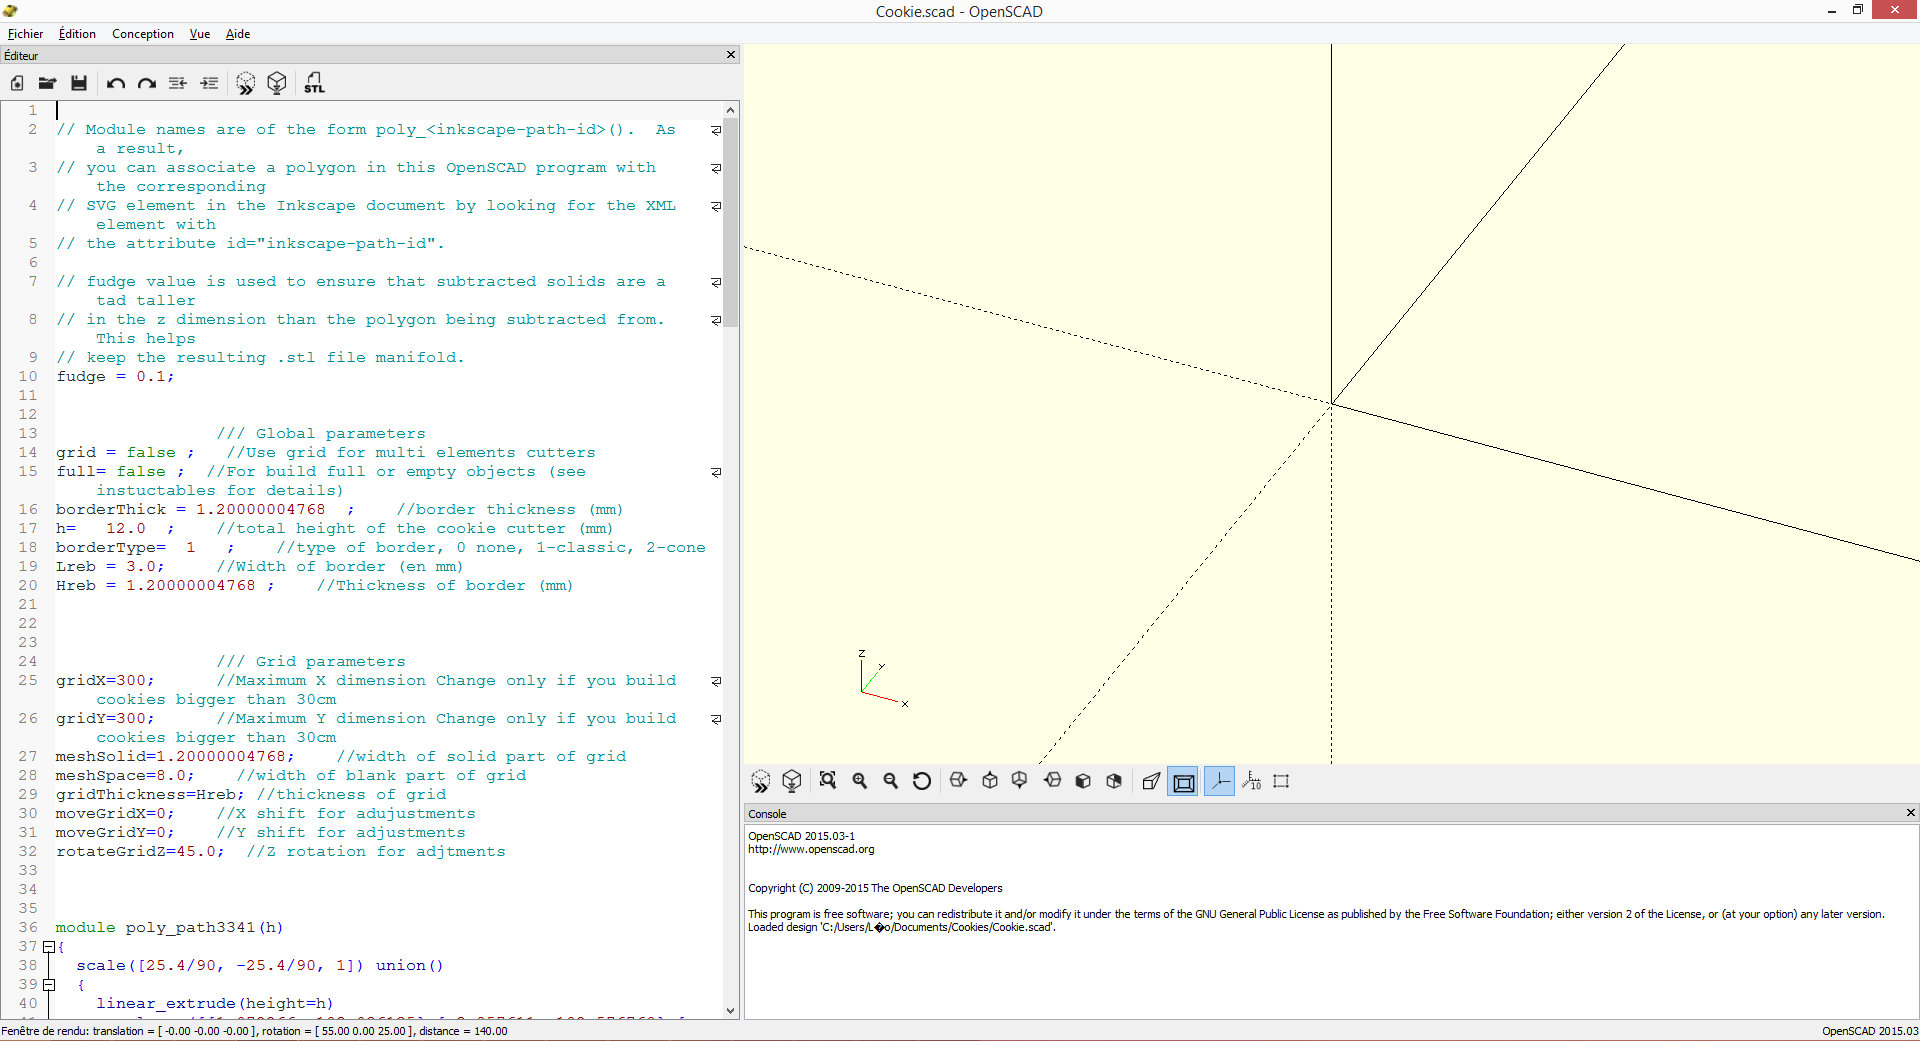Screen dimensions: 1920x1041
Task: Export the design as STL
Action: (x=314, y=83)
